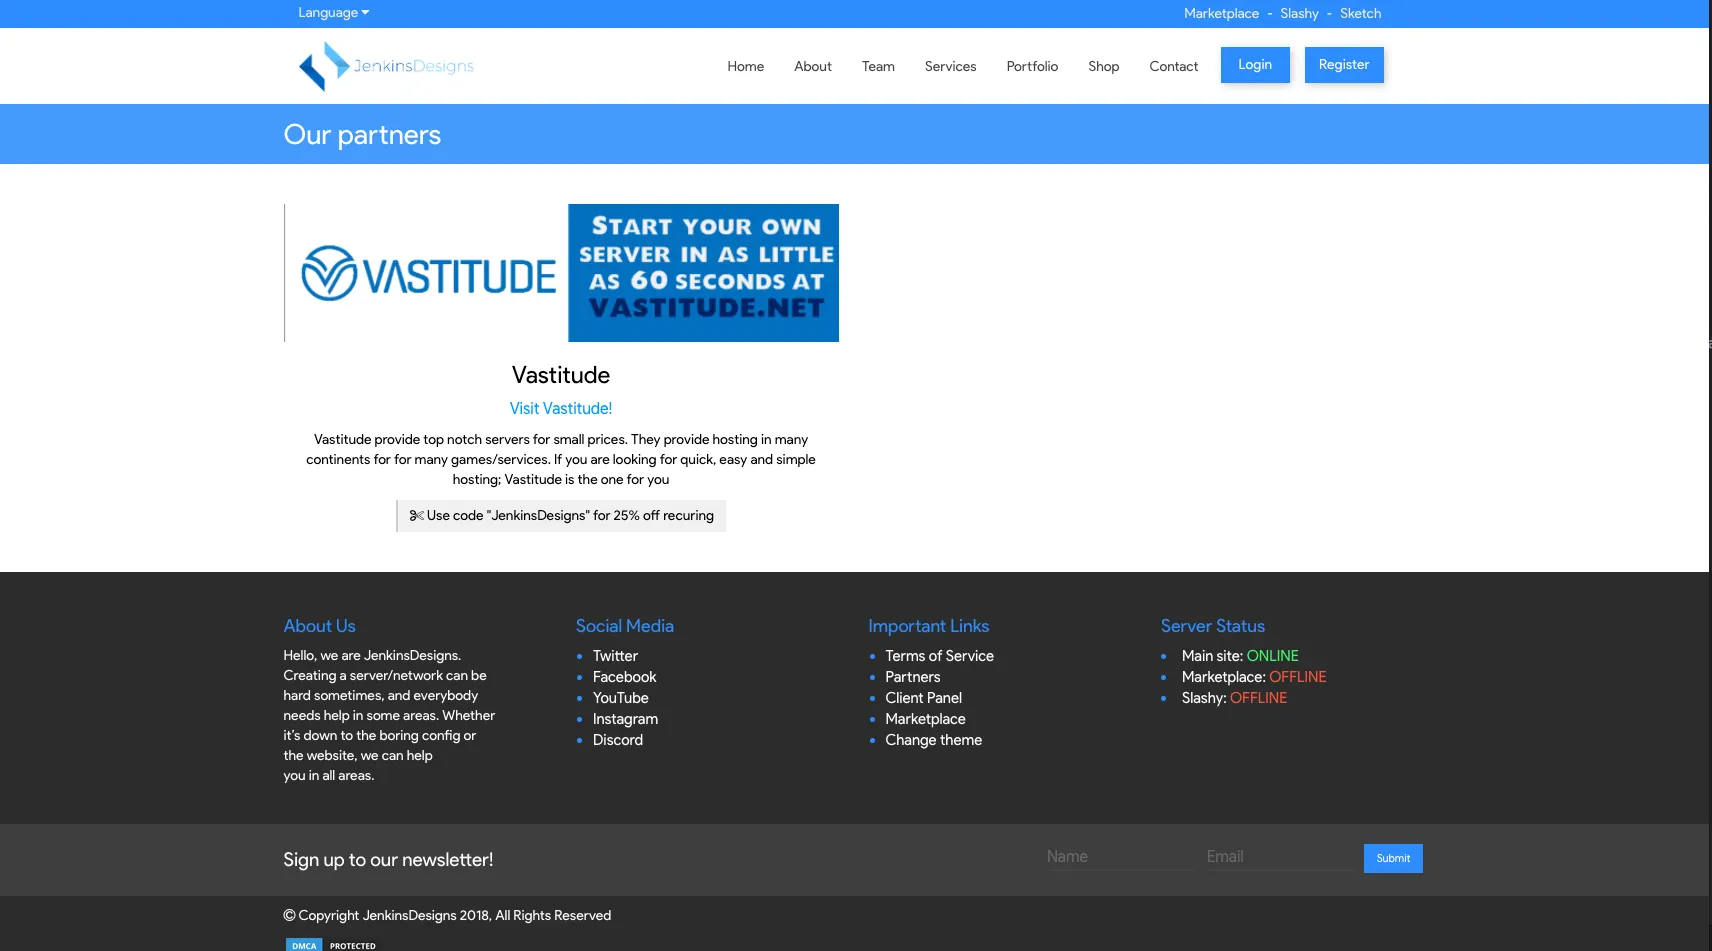Open the Partners footer link
Viewport: 1712px width, 951px height.
click(912, 677)
